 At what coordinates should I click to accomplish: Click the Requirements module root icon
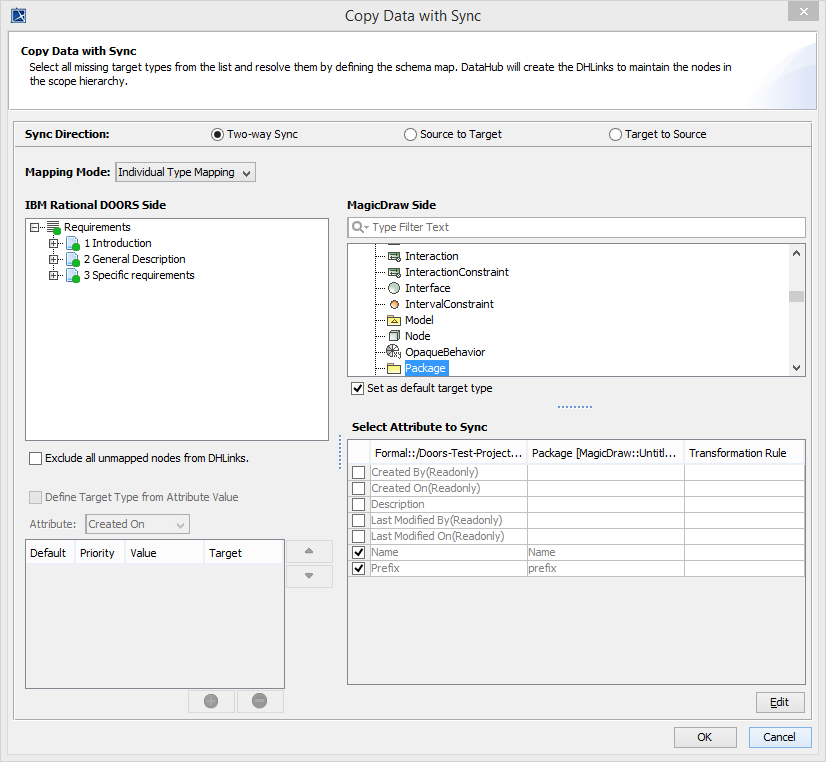(x=54, y=228)
